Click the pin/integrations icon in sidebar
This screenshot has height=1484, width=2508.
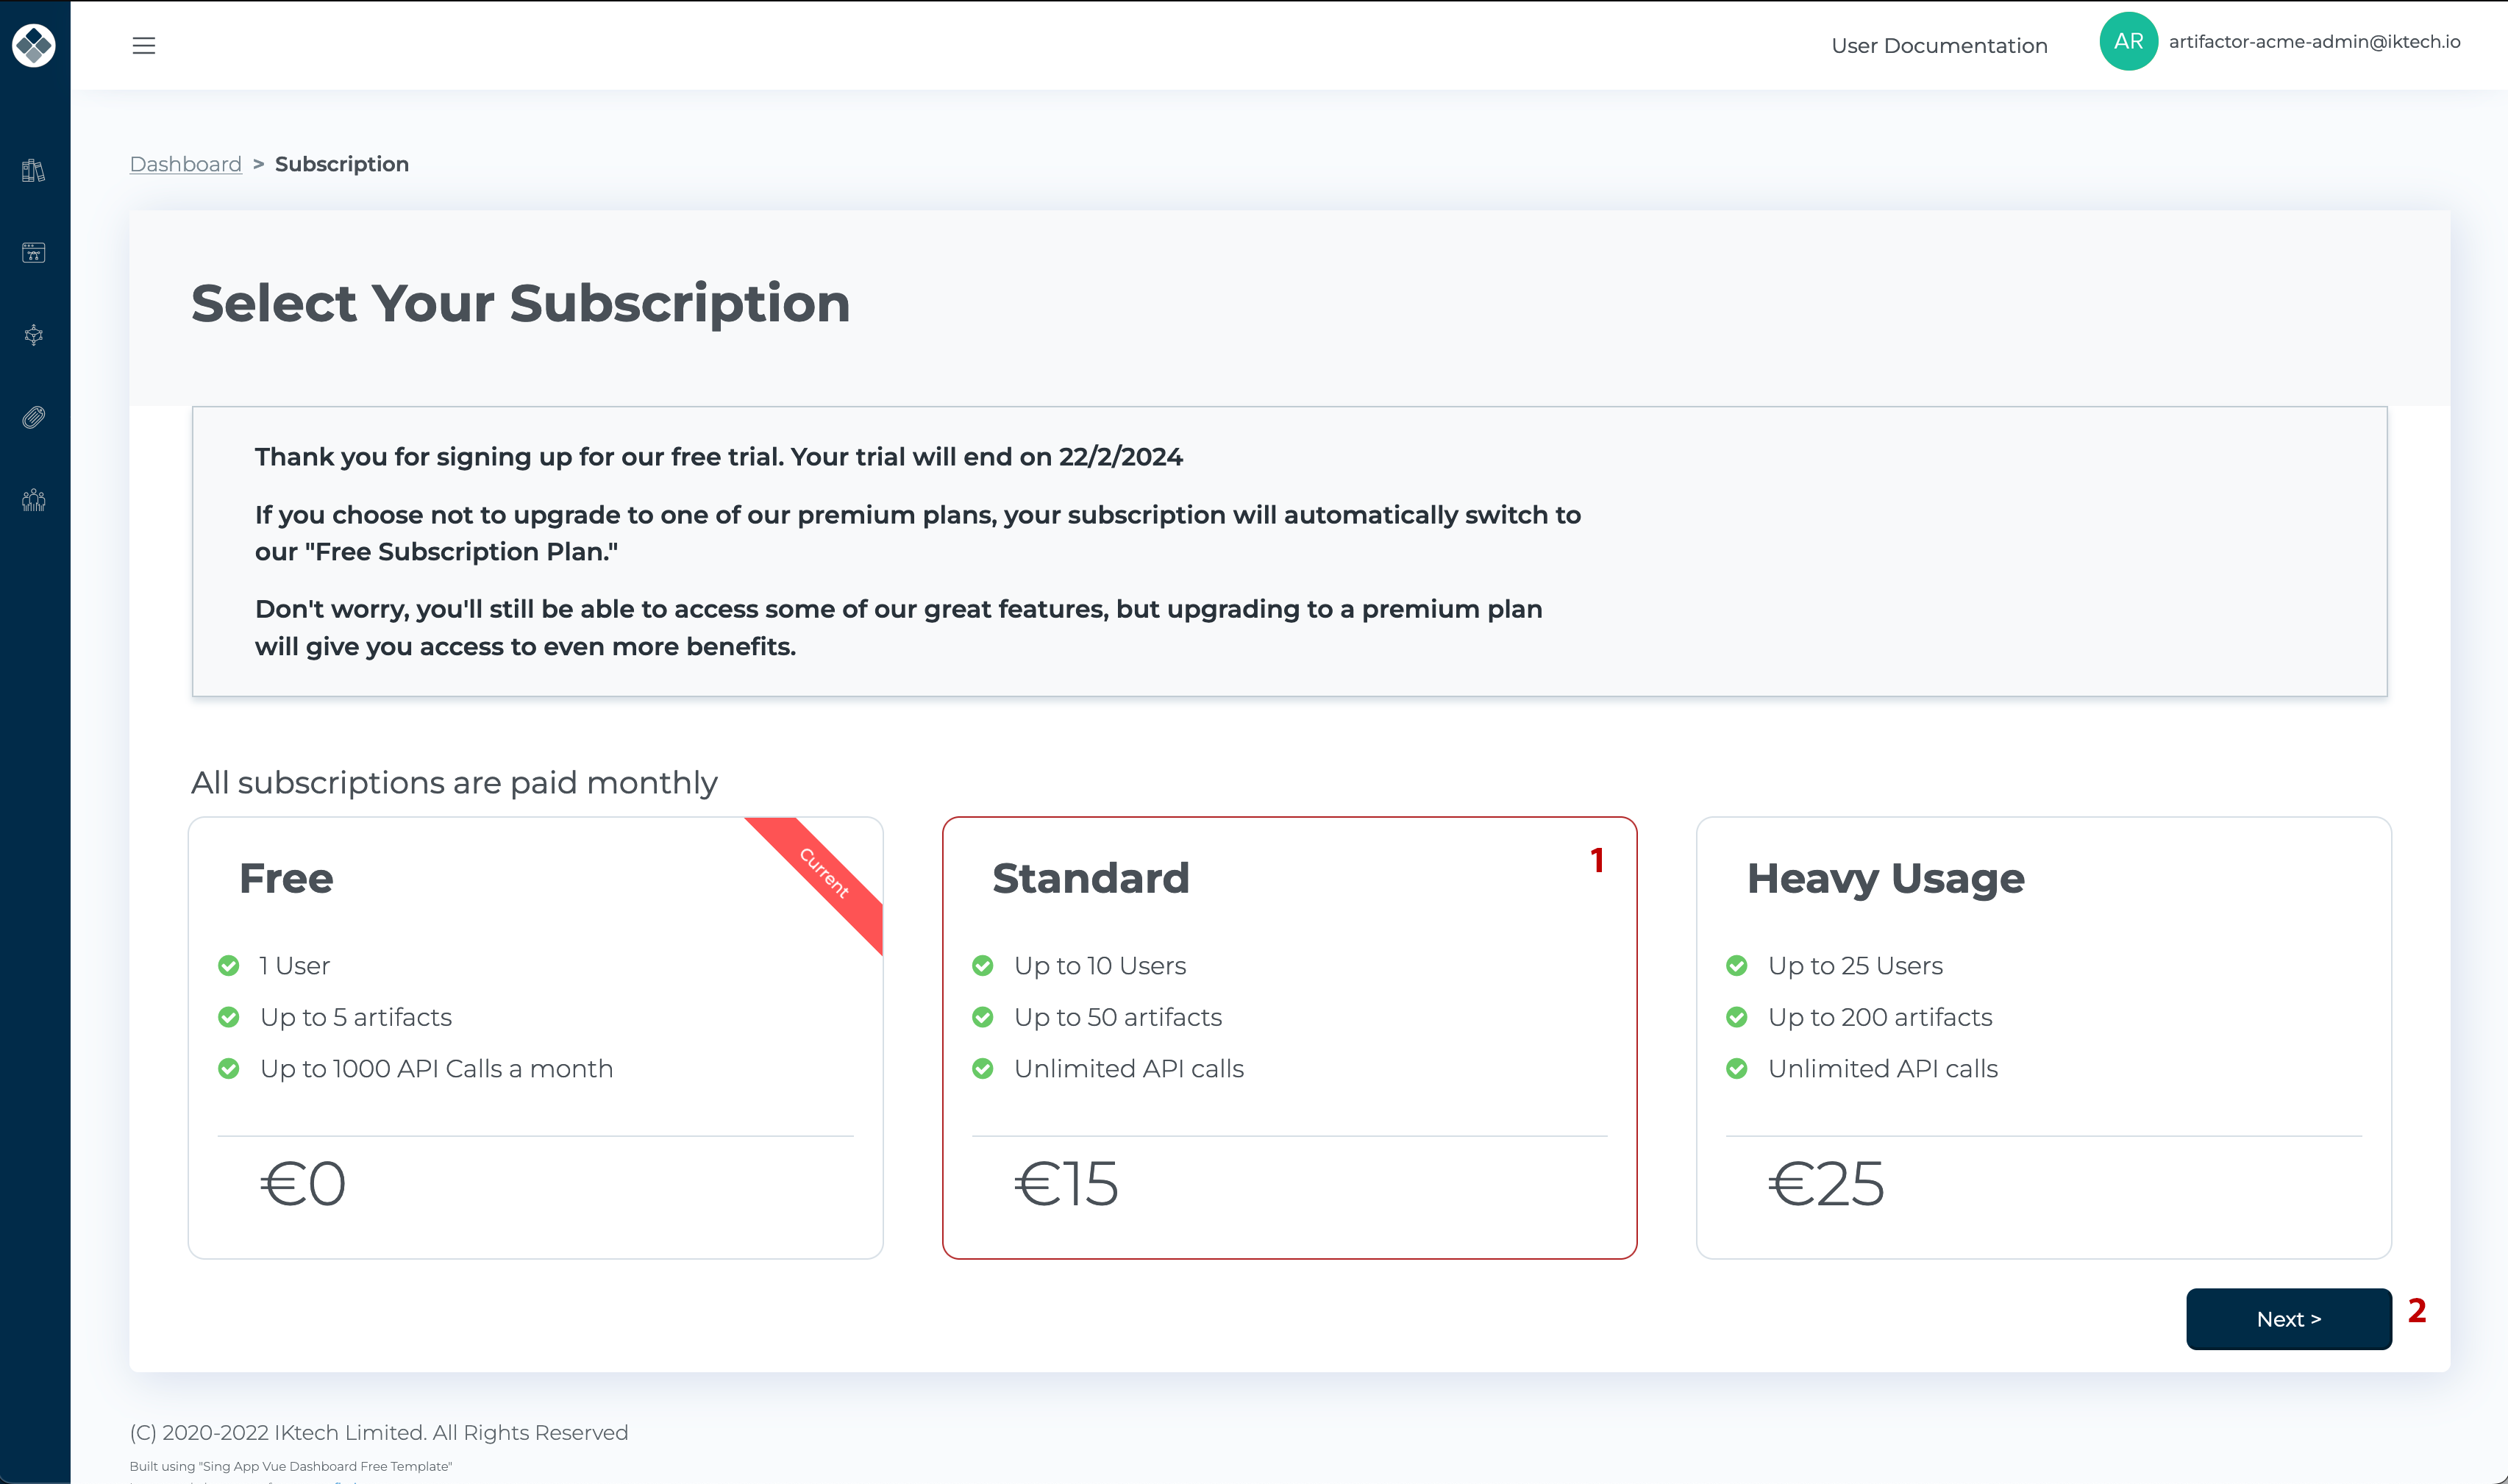[35, 418]
